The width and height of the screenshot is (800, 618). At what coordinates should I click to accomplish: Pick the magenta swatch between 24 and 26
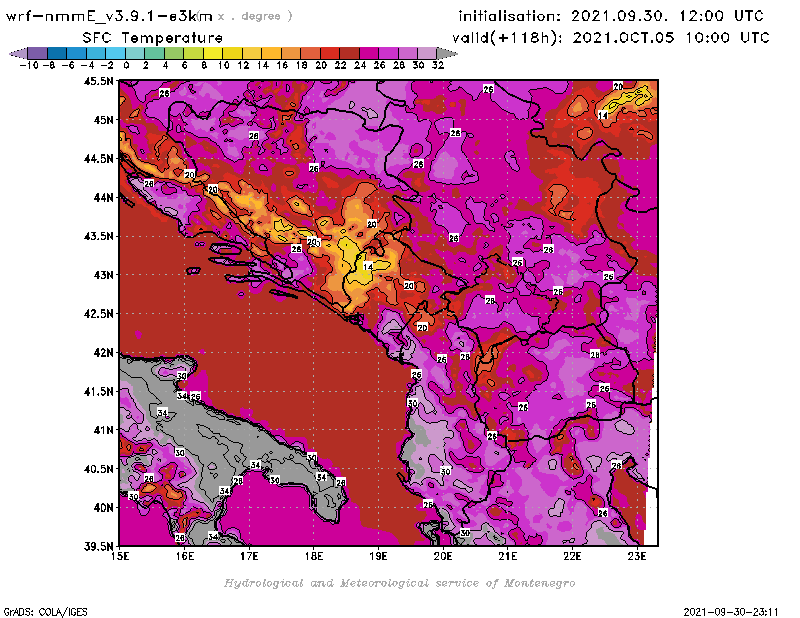[x=368, y=53]
